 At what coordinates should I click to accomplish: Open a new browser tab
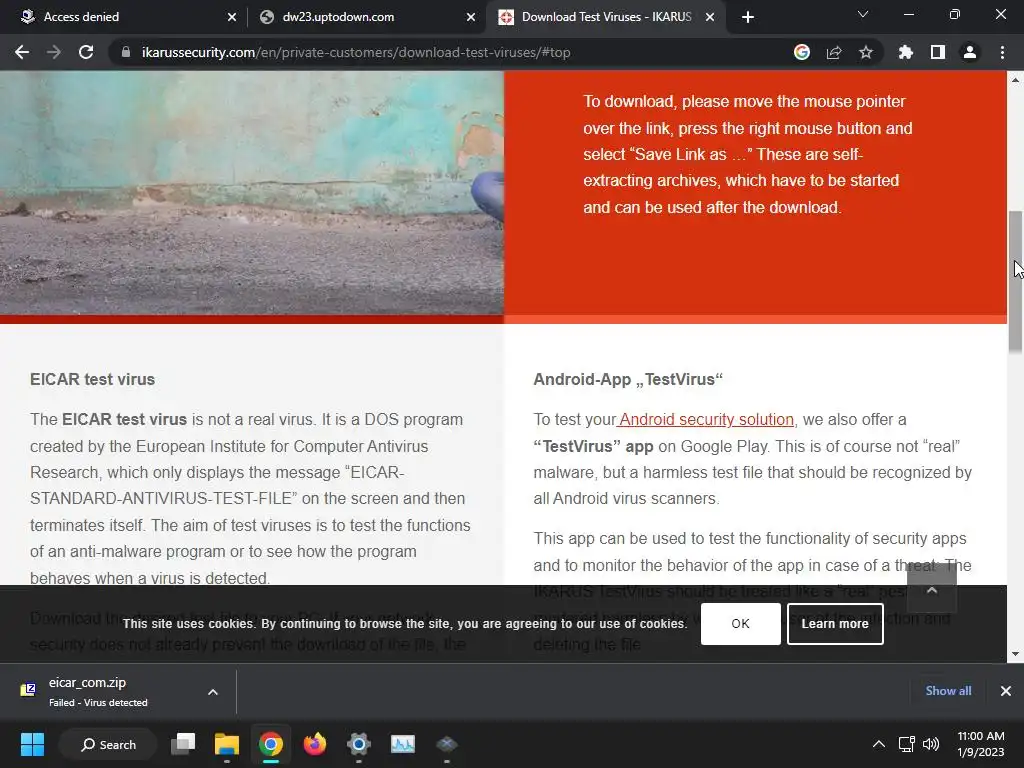pyautogui.click(x=748, y=17)
